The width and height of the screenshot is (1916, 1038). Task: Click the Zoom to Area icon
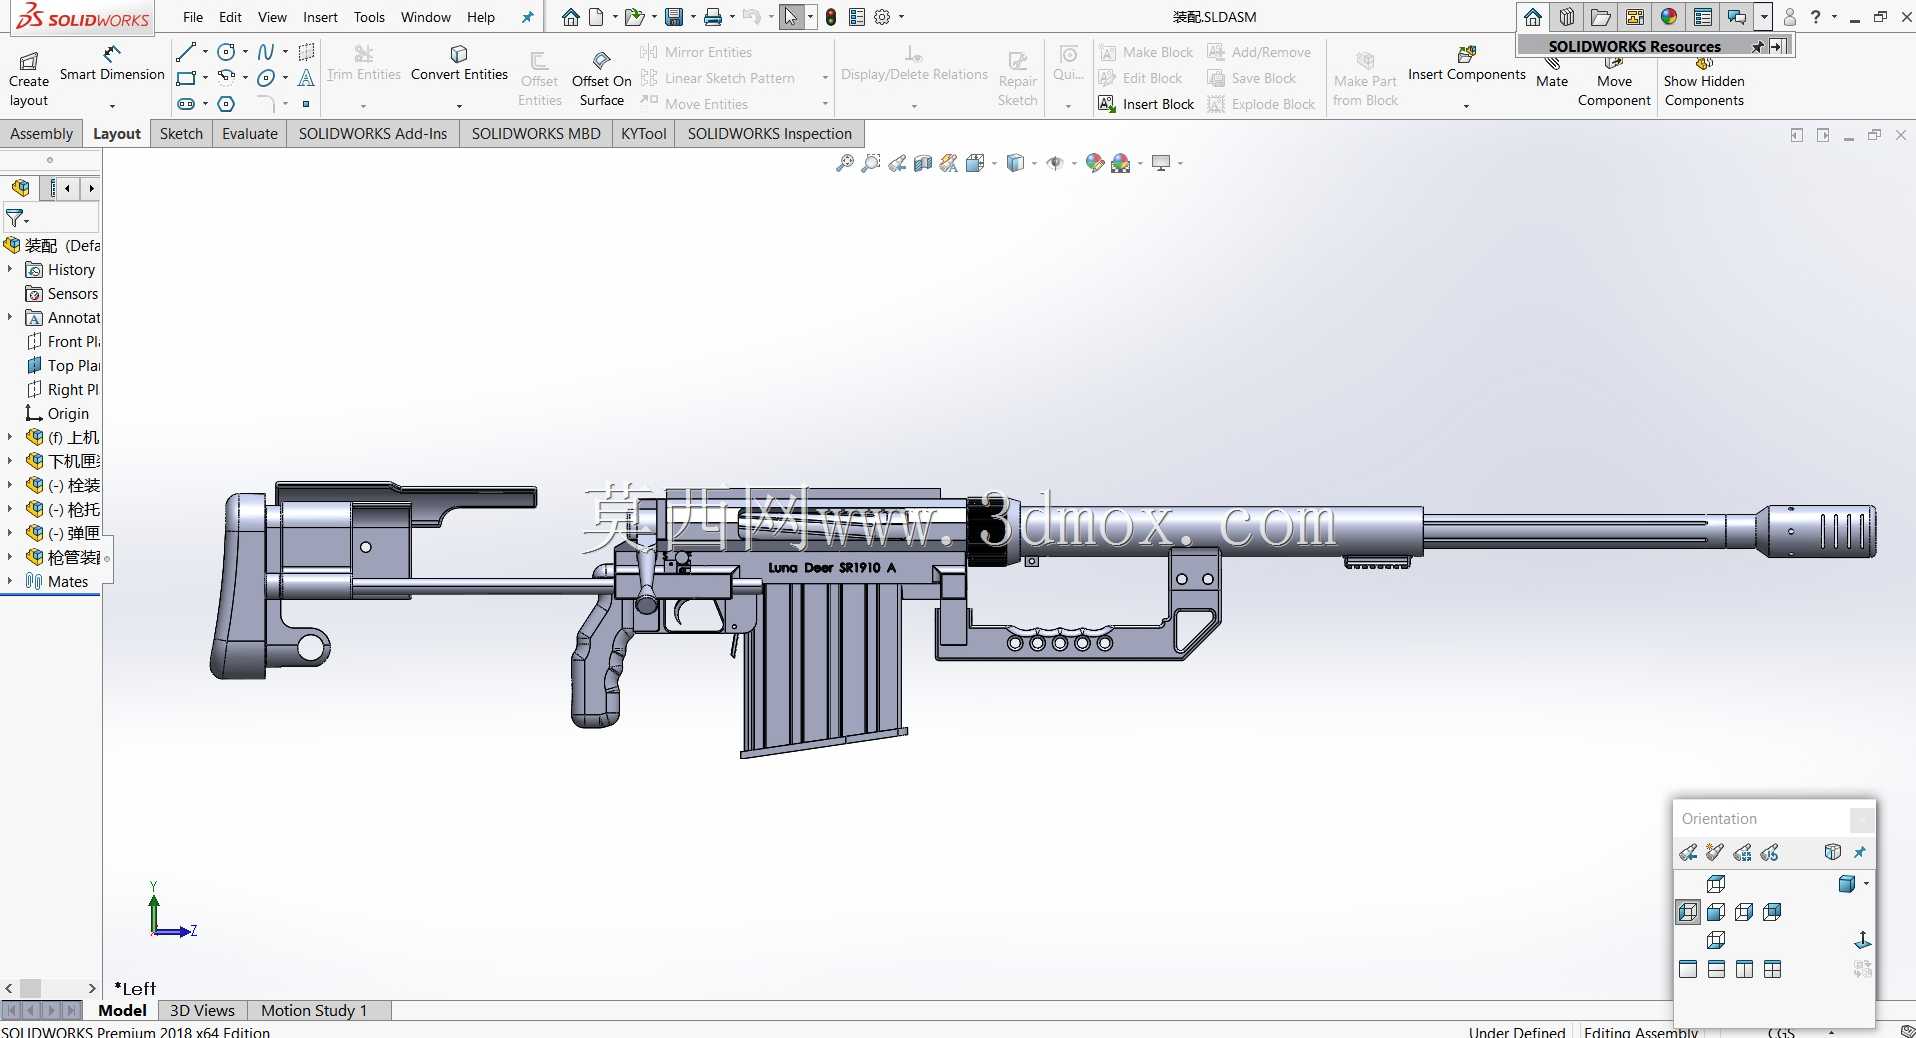(x=871, y=163)
